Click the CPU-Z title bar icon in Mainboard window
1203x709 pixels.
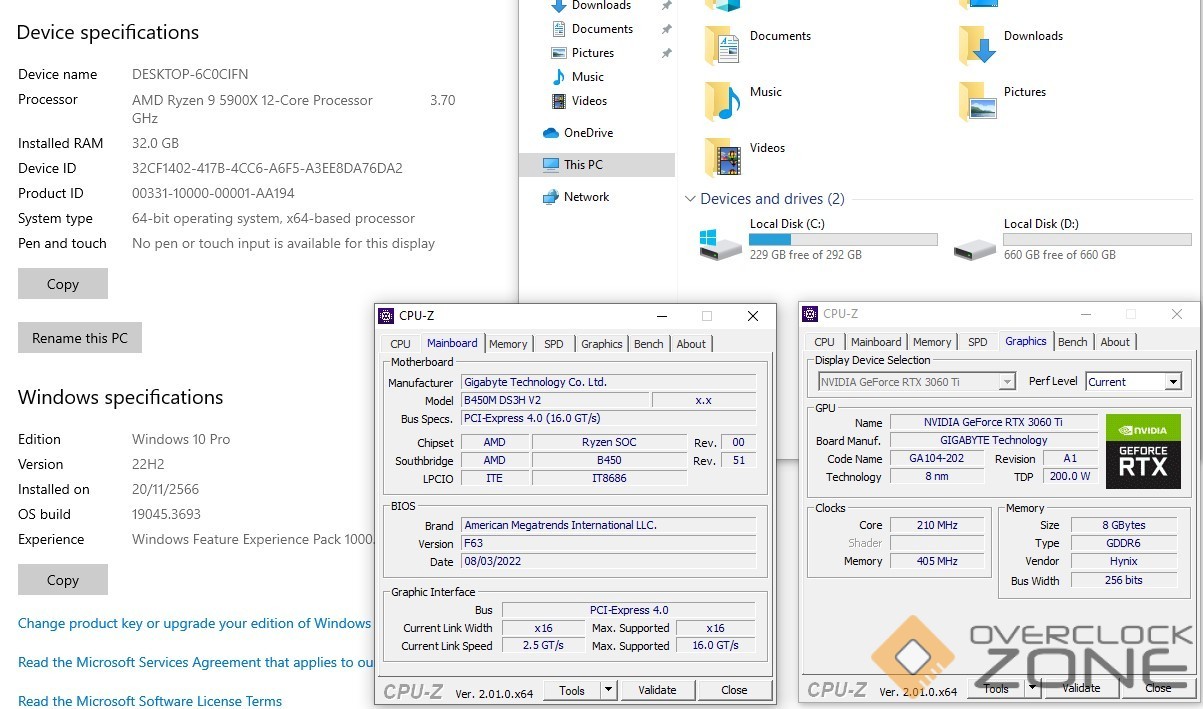(x=386, y=316)
